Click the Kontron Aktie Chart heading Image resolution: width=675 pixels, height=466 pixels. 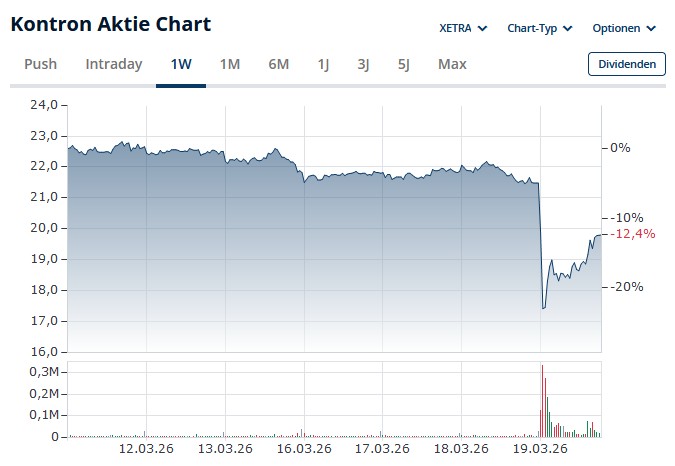(111, 24)
